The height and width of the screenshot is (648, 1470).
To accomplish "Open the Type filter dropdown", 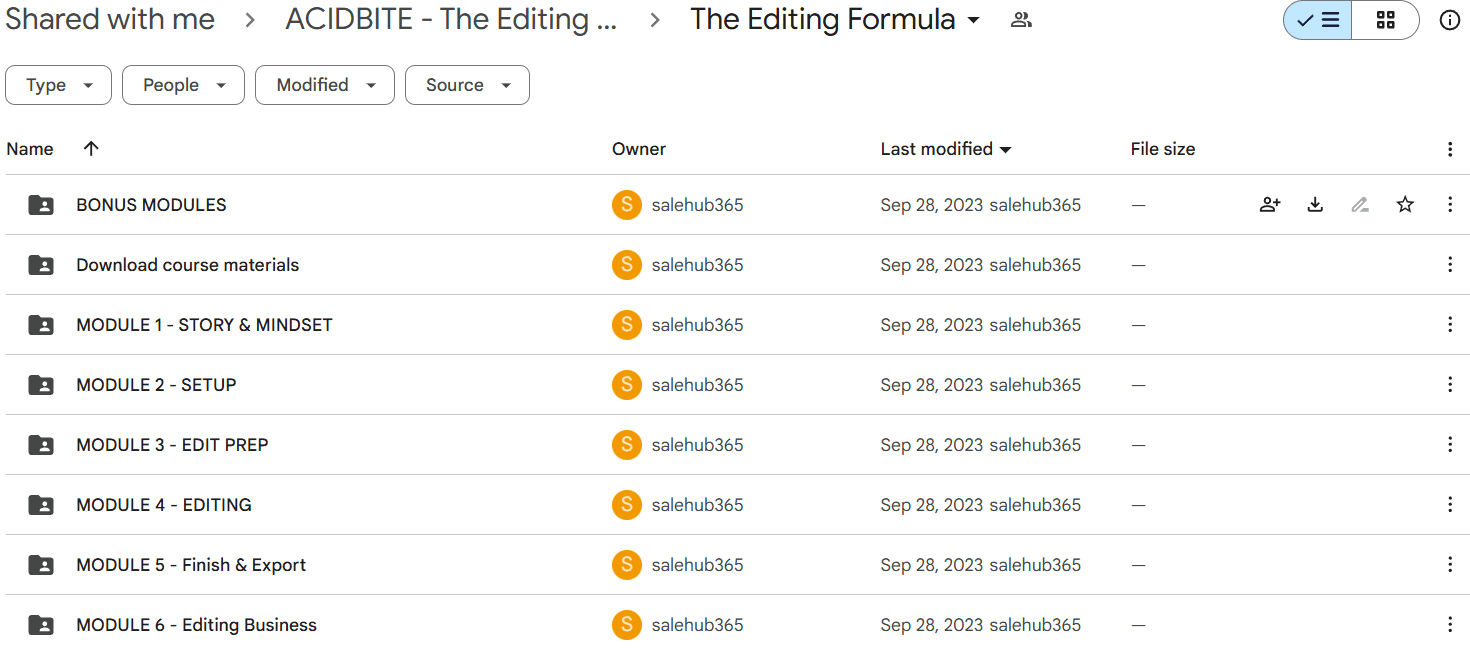I will [x=58, y=85].
